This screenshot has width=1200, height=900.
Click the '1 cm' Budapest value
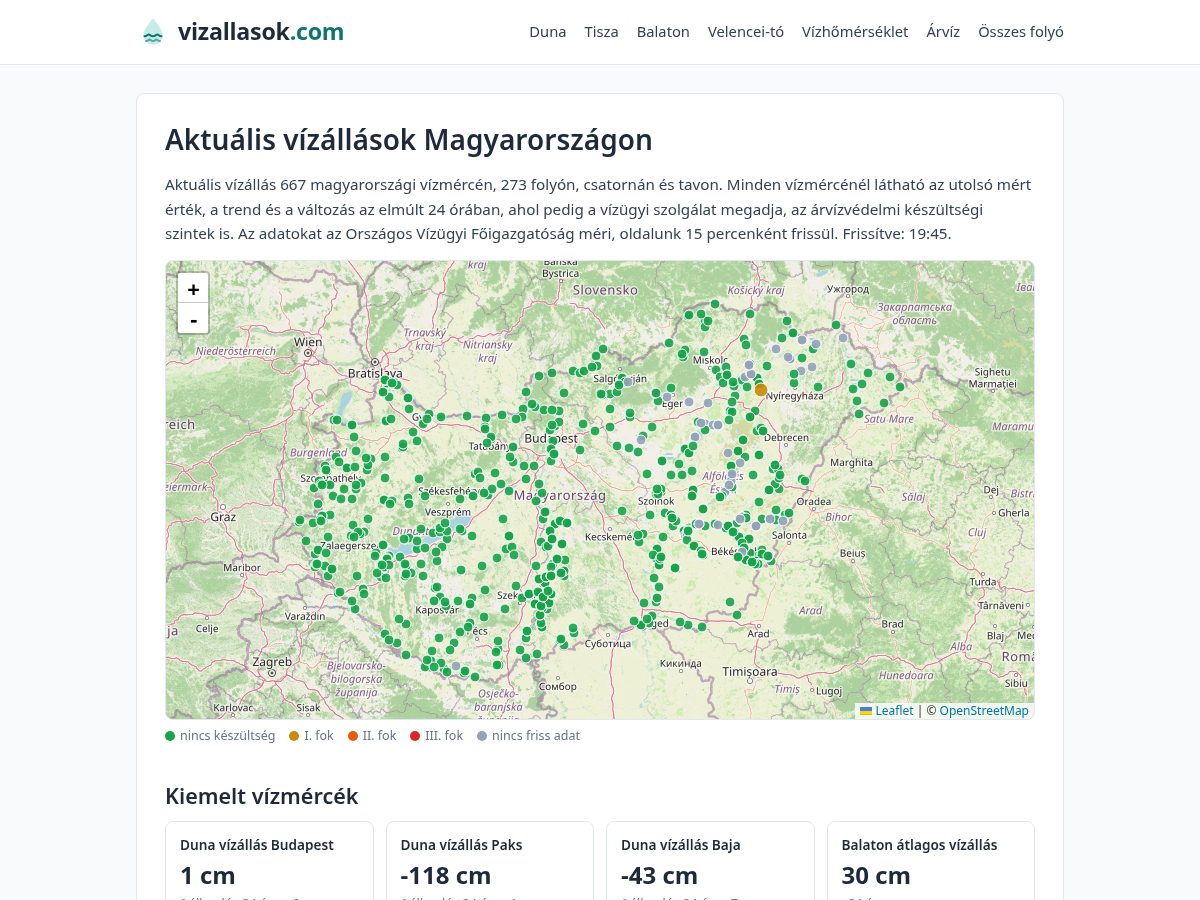[x=208, y=876]
